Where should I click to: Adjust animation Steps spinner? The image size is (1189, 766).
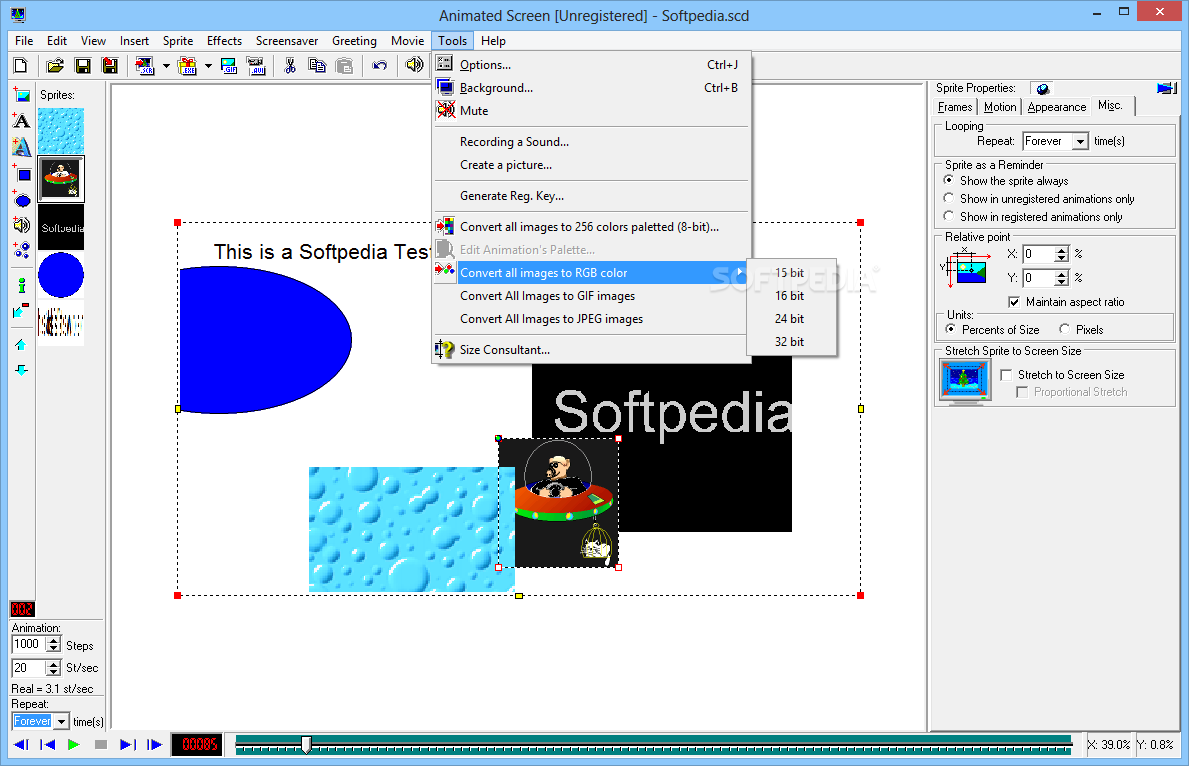coord(53,645)
